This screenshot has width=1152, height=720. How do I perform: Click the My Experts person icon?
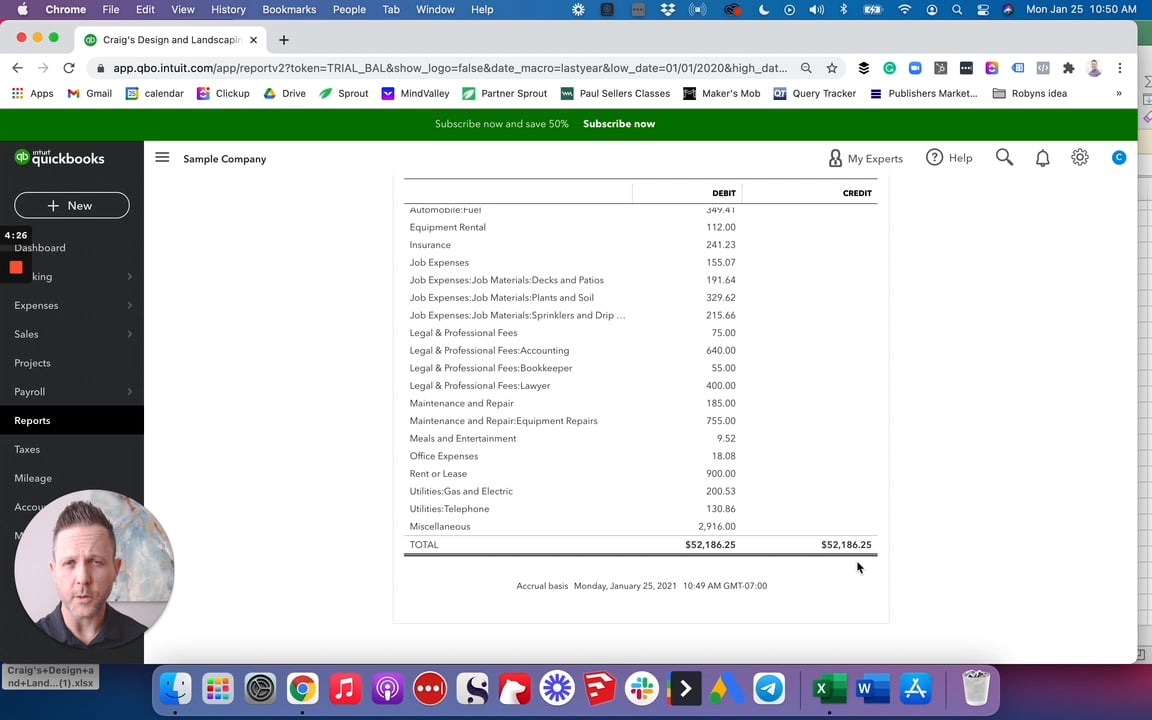(836, 158)
